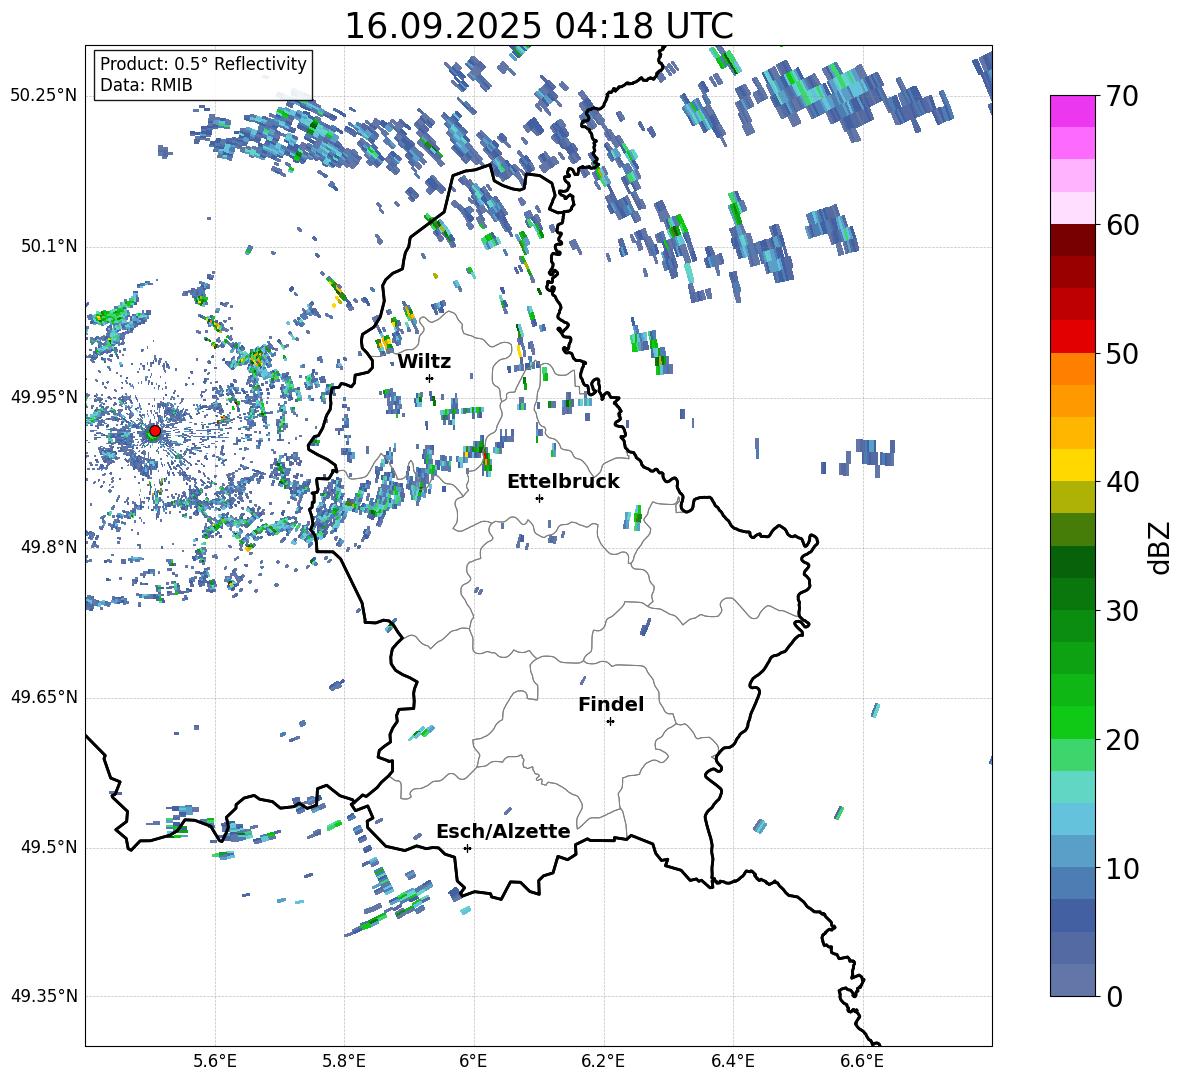The image size is (1184, 1081).
Task: Click the 50.1°N latitude label
Action: [x=48, y=247]
